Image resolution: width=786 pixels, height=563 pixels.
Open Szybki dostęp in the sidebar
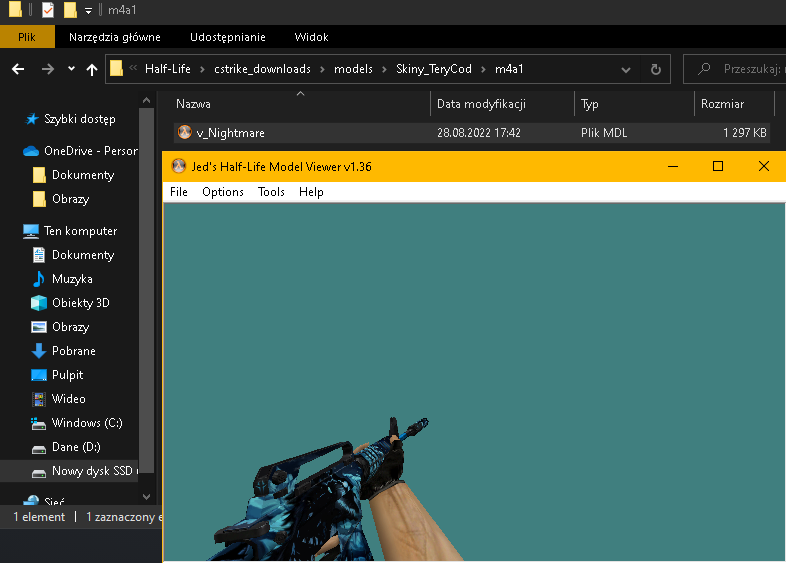coord(80,119)
